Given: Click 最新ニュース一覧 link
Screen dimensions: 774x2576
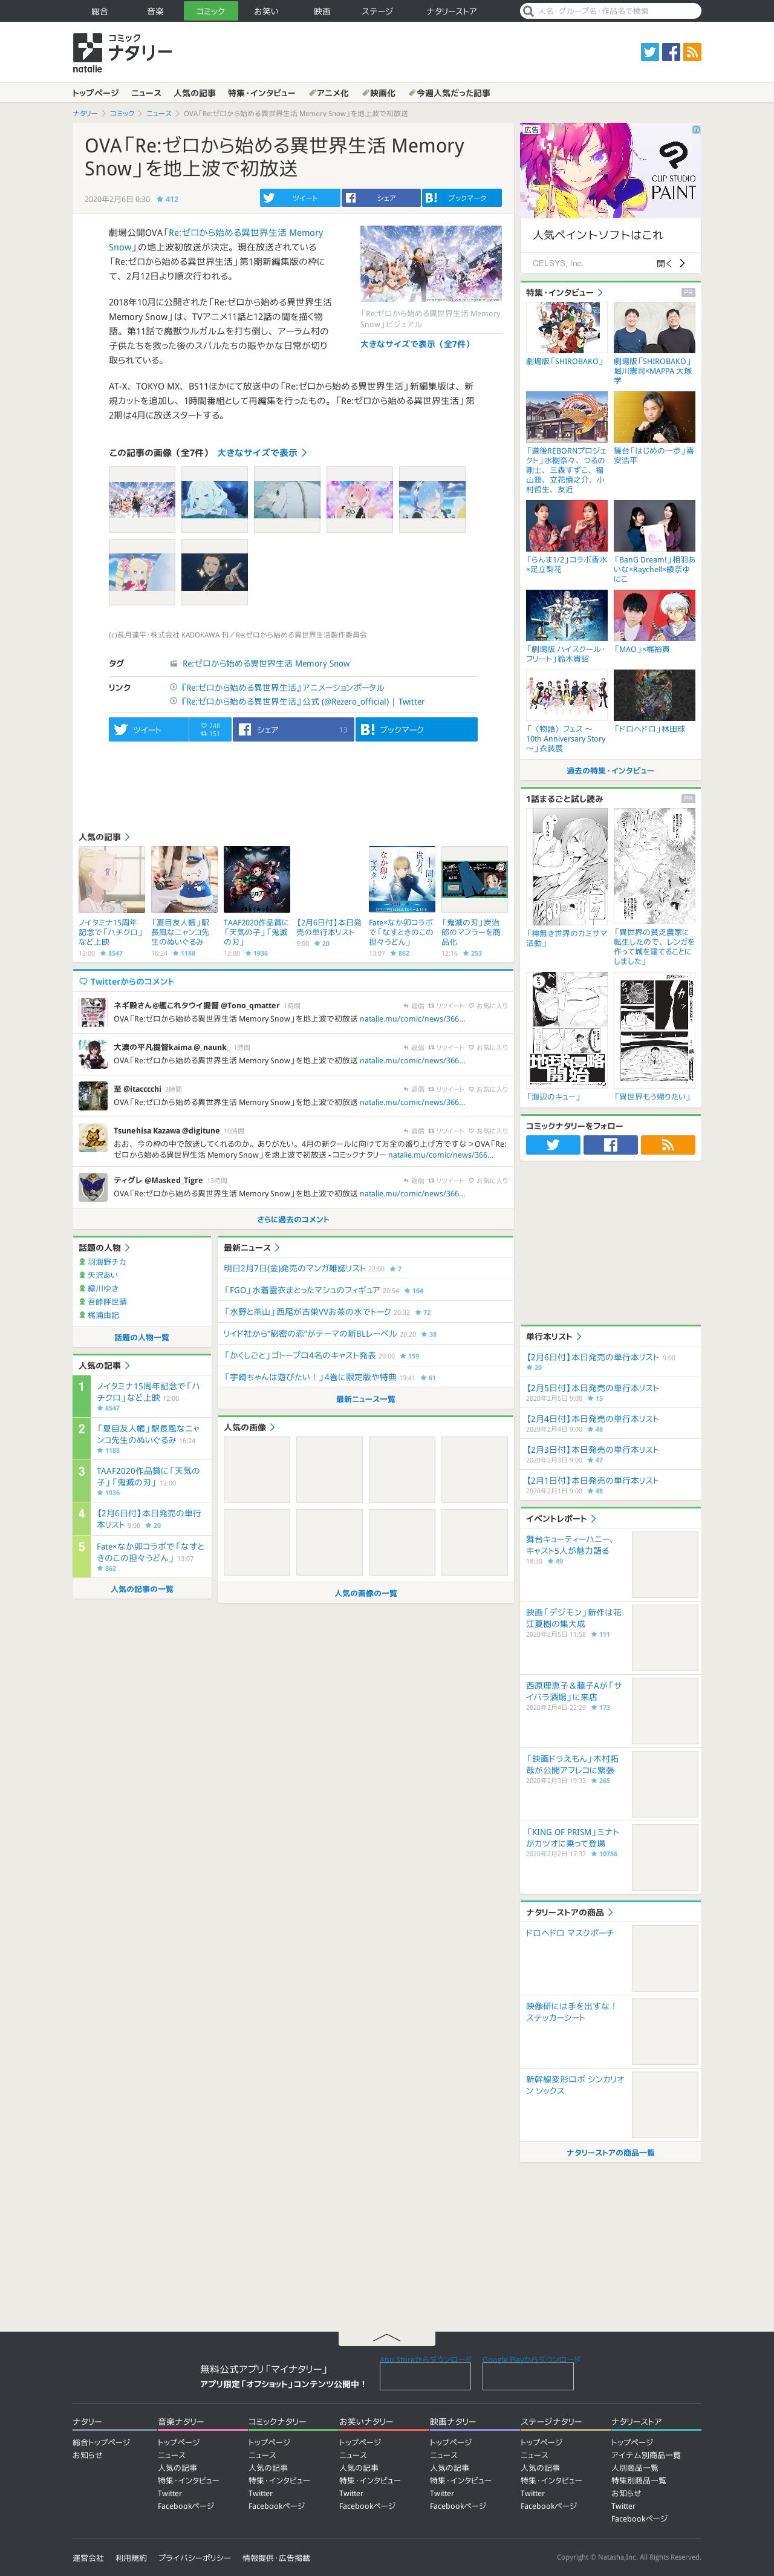Looking at the screenshot, I should tap(365, 1399).
